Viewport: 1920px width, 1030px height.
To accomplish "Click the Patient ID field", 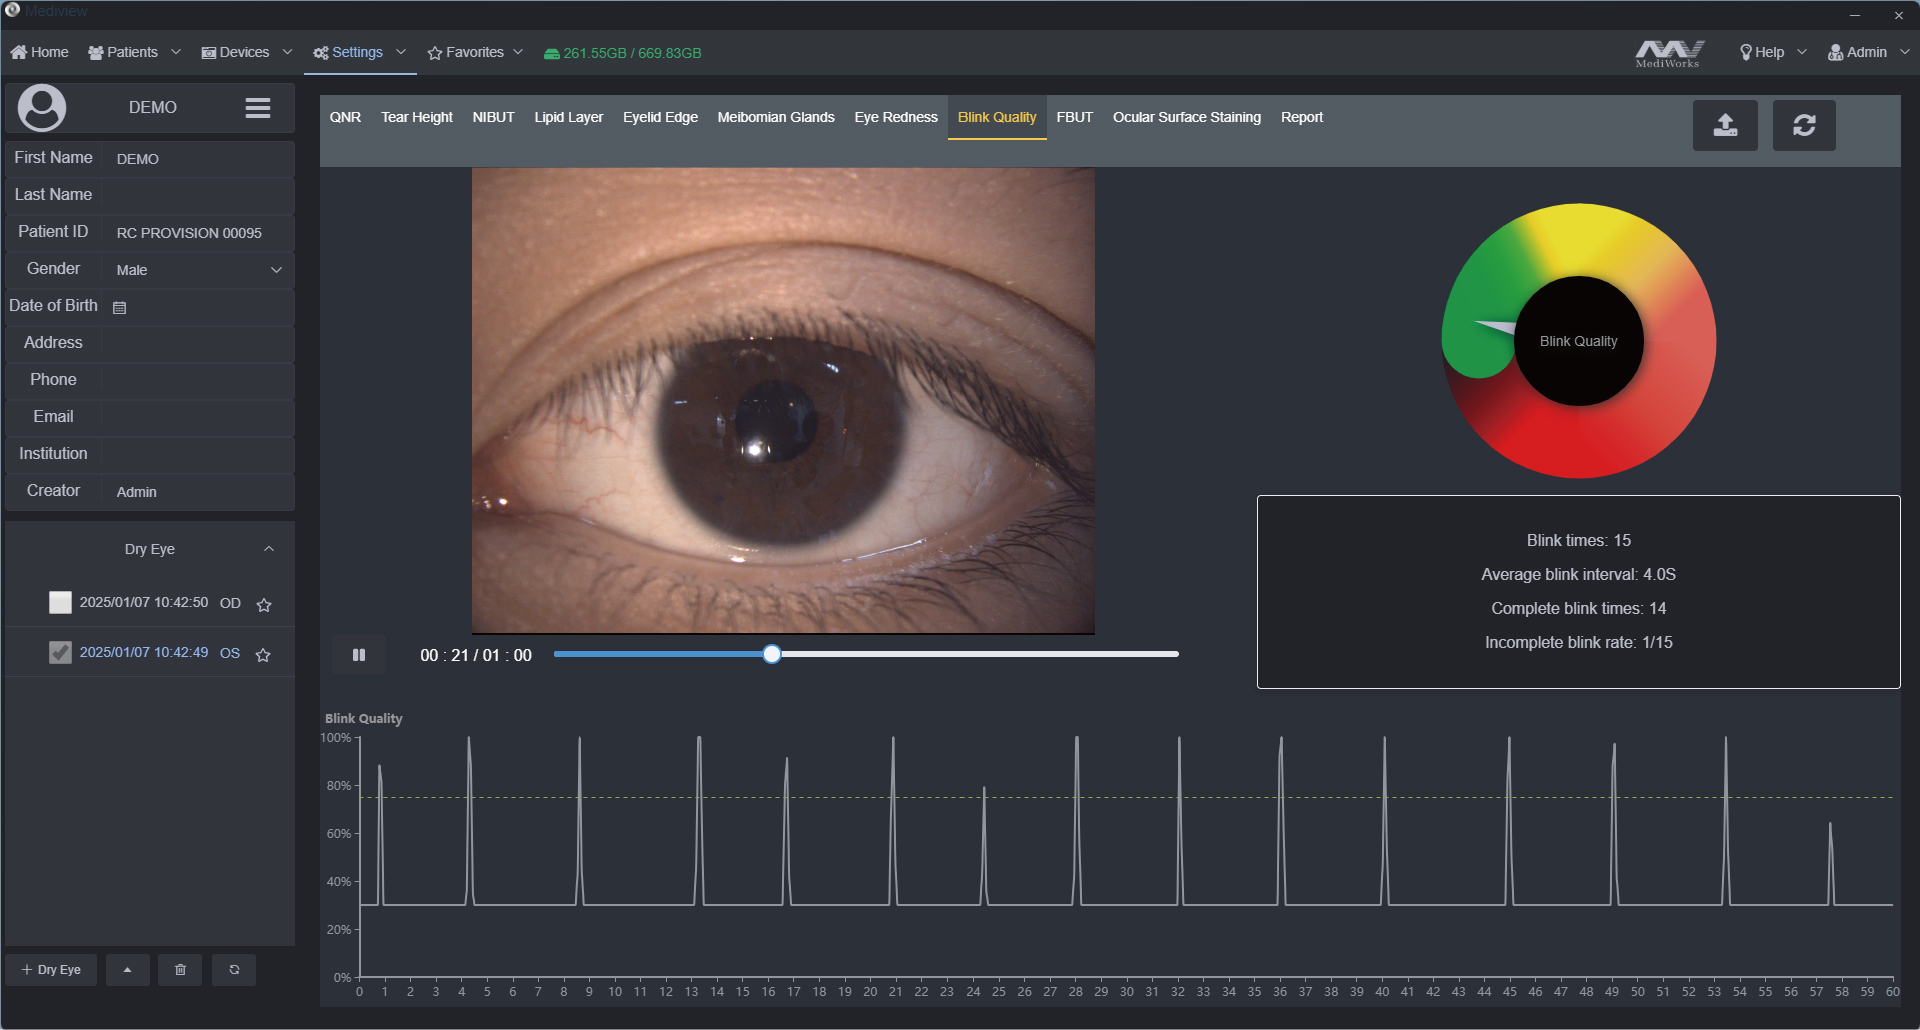I will pos(198,233).
